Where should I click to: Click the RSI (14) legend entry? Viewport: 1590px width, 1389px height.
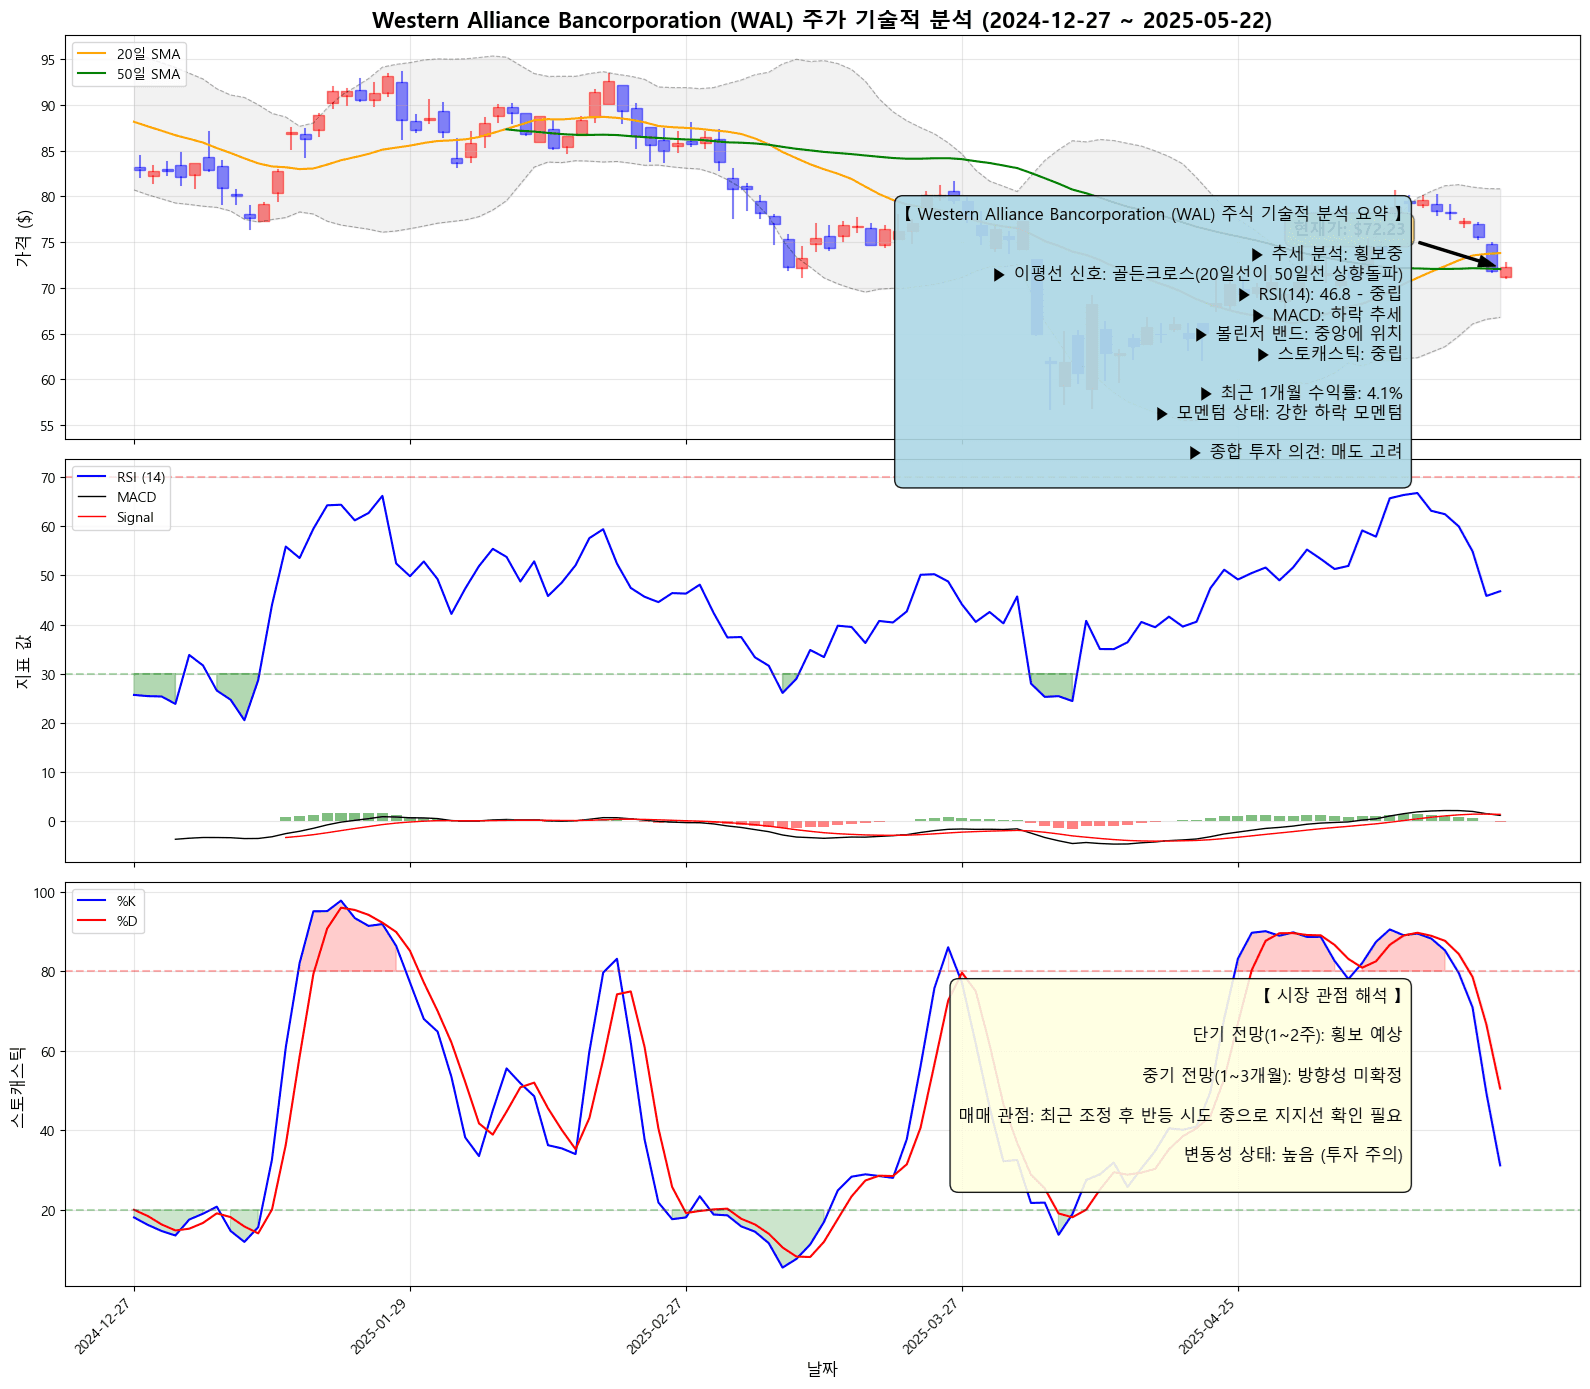tap(122, 477)
